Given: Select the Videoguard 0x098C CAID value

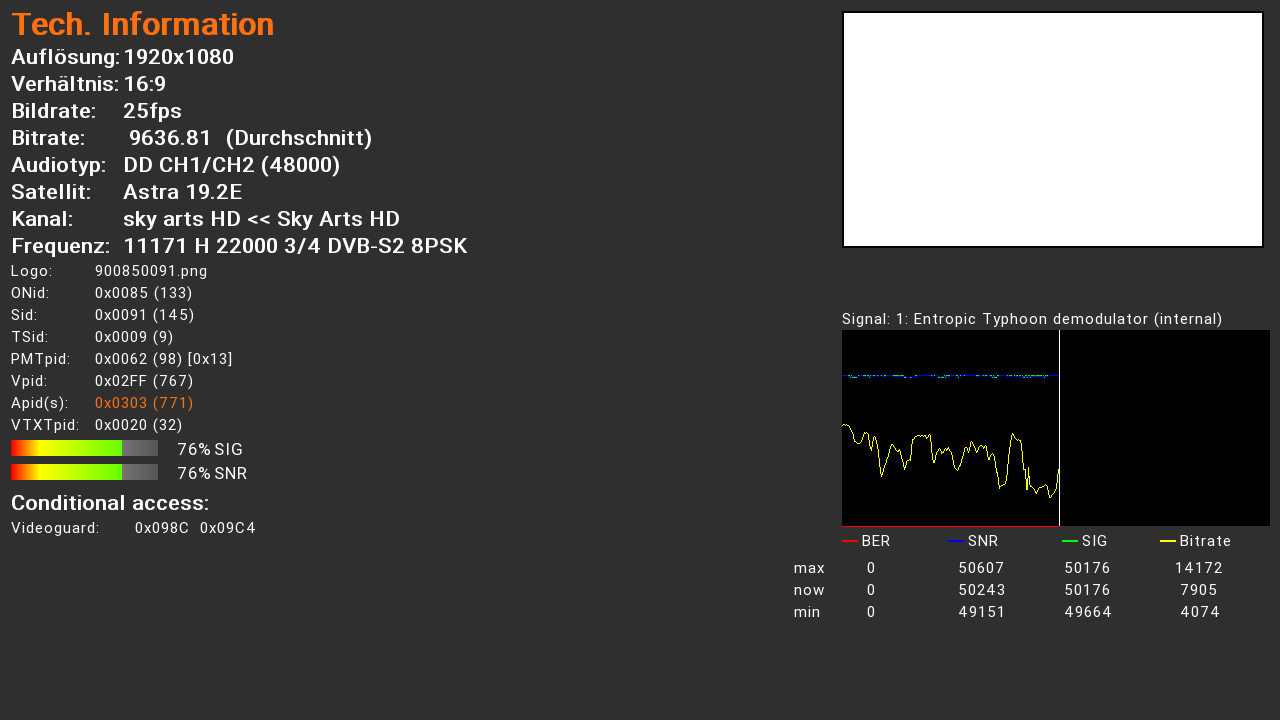Looking at the screenshot, I should click(161, 528).
